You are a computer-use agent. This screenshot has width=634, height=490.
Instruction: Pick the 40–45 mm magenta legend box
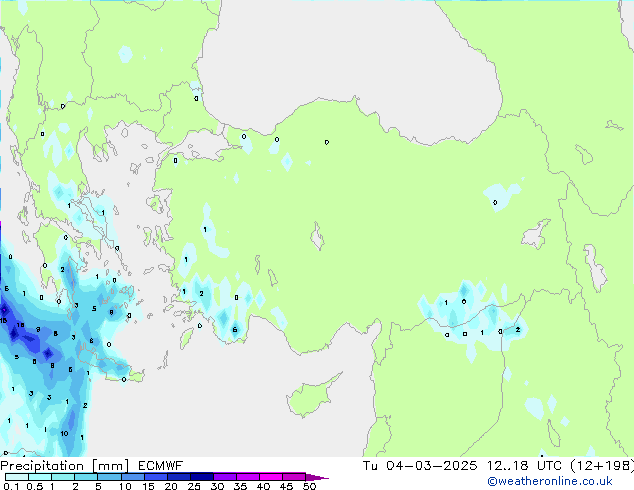(x=271, y=477)
